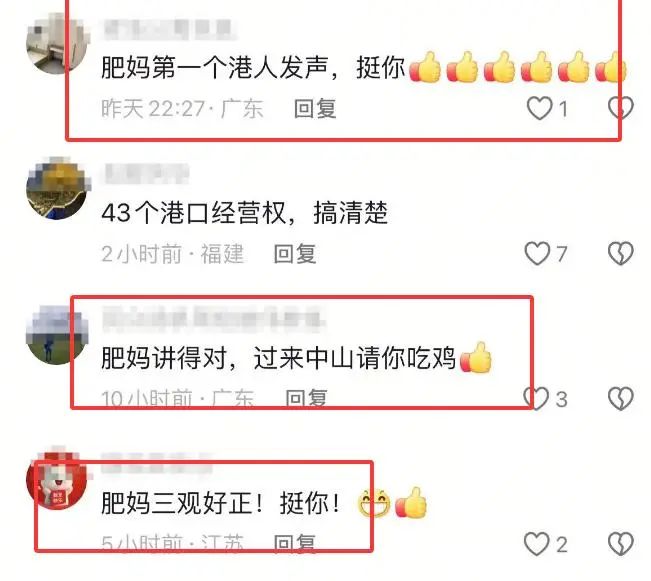Dislike the 肥妈第一个港人发声 comment

[620, 108]
